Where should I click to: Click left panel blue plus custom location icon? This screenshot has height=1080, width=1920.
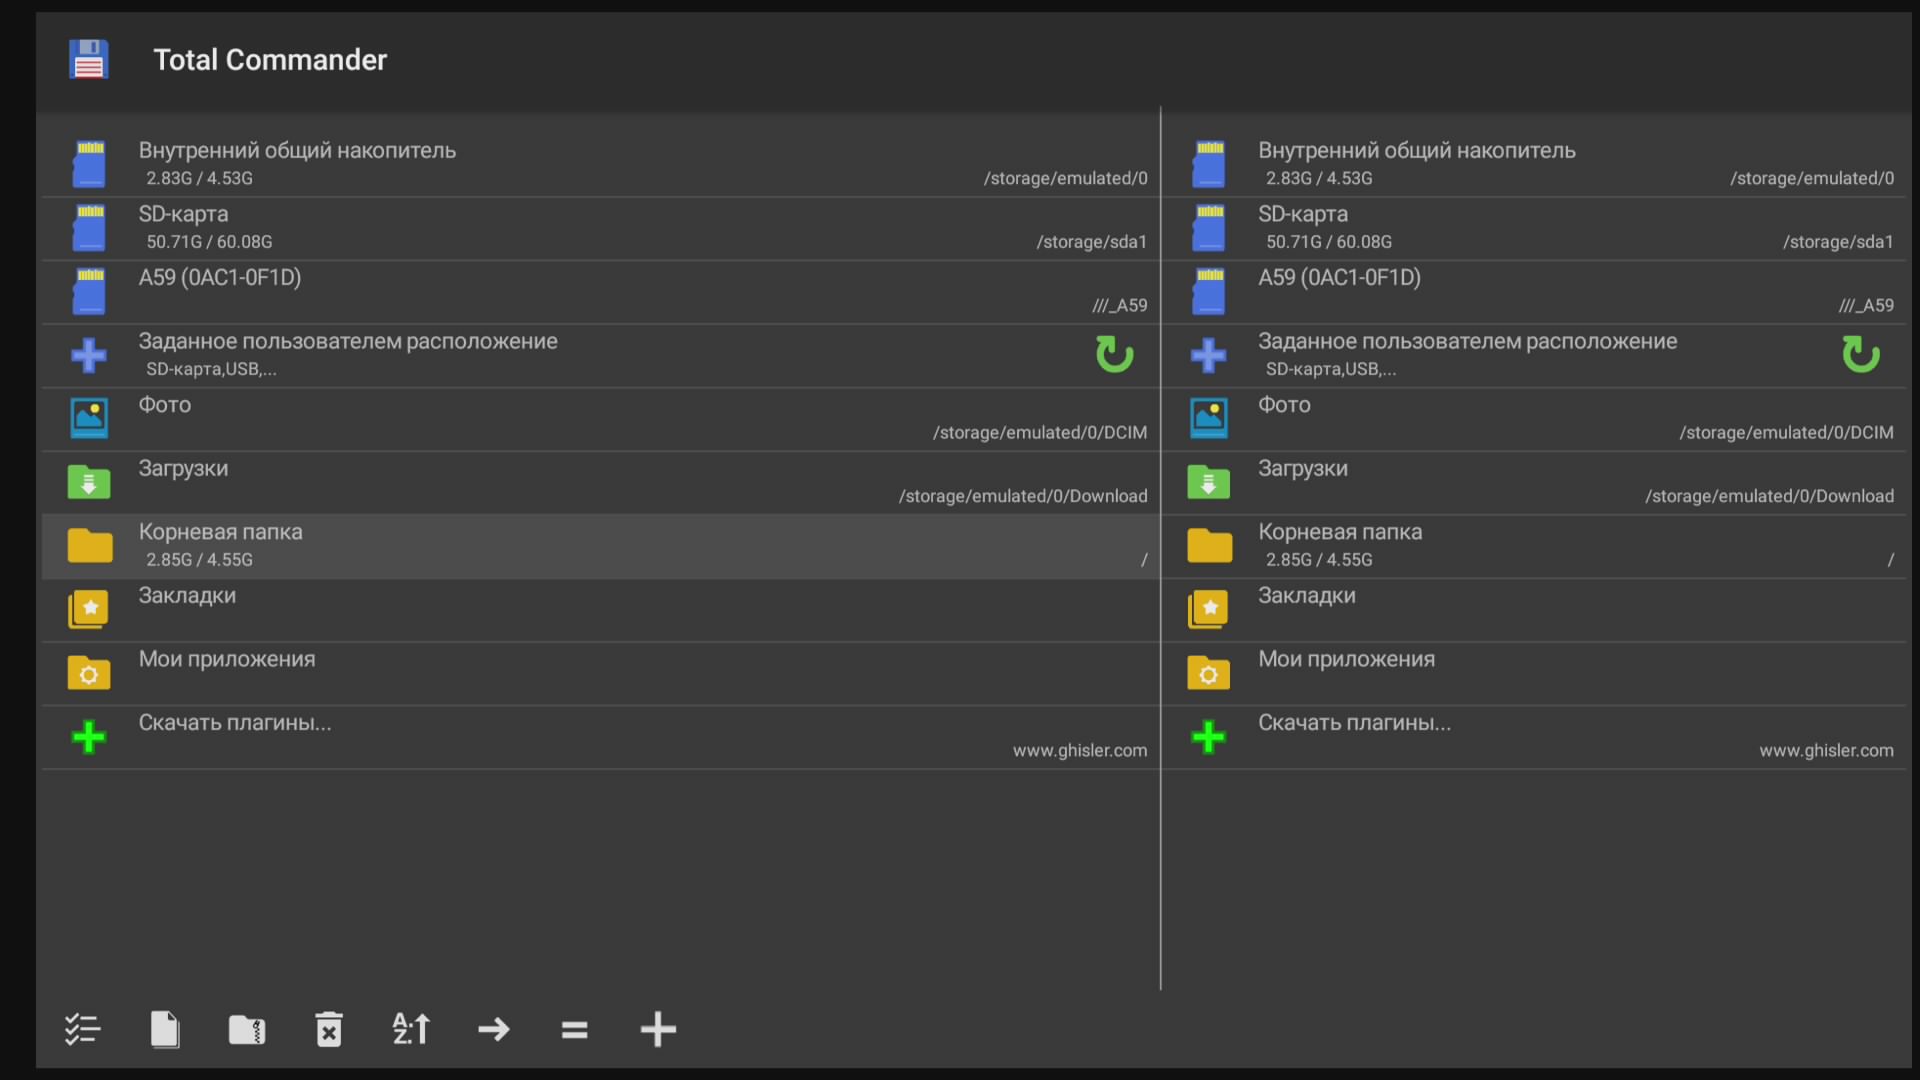(89, 355)
